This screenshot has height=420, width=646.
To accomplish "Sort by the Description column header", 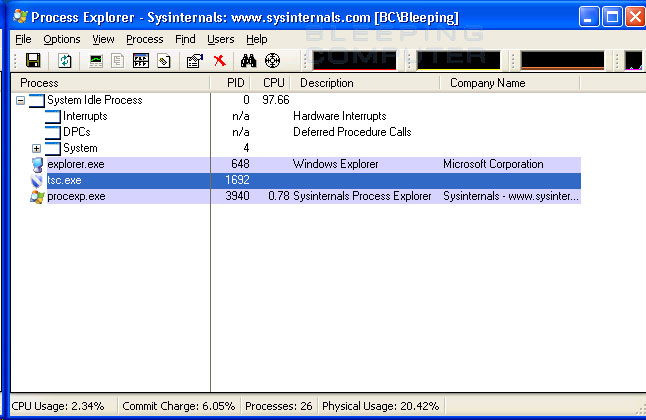I will (x=365, y=83).
